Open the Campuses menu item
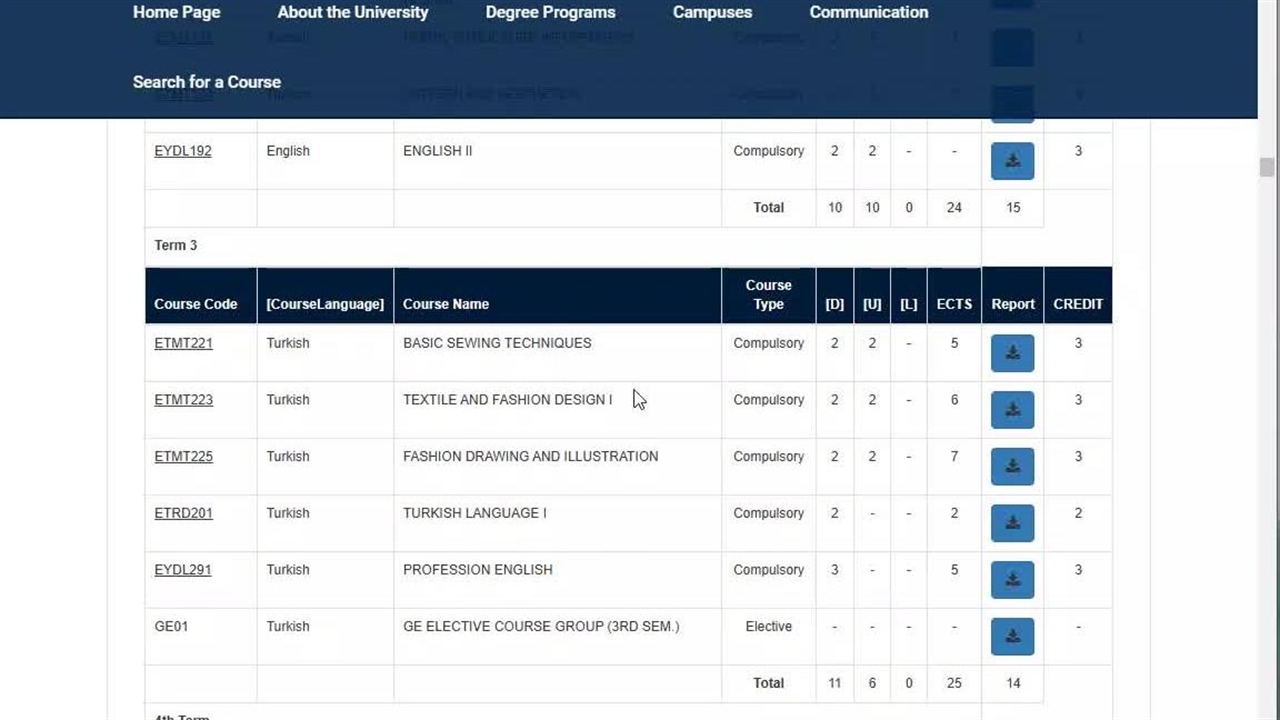Screen dimensions: 1280x720 point(712,12)
